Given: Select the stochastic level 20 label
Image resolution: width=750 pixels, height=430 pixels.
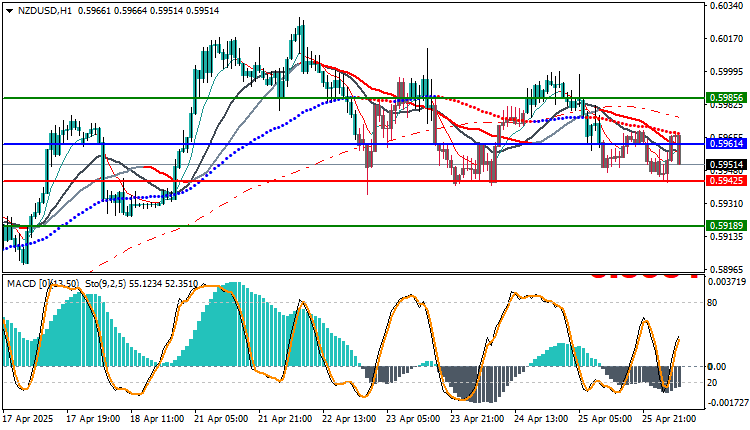Looking at the screenshot, I should [x=712, y=383].
